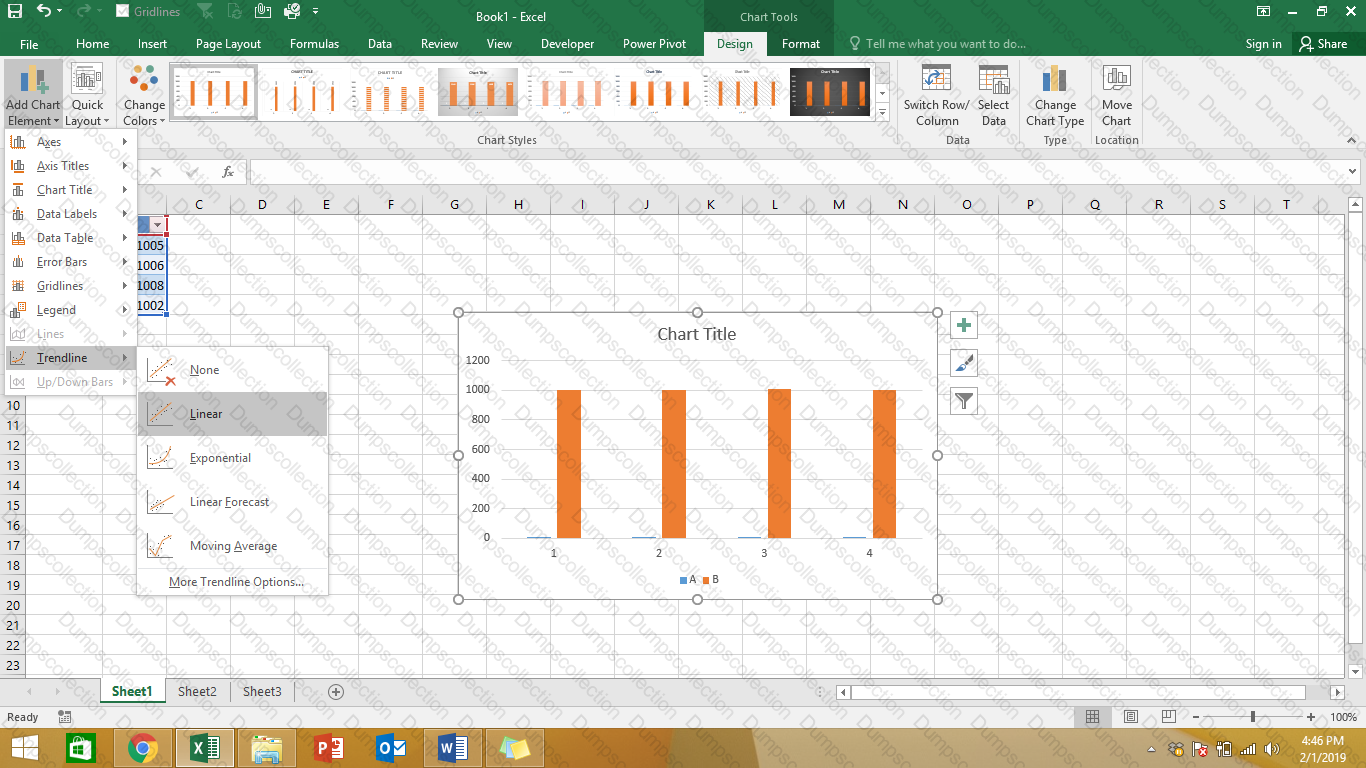Screen dimensions: 1366x768
Task: Click the Move Chart icon
Action: click(1116, 80)
